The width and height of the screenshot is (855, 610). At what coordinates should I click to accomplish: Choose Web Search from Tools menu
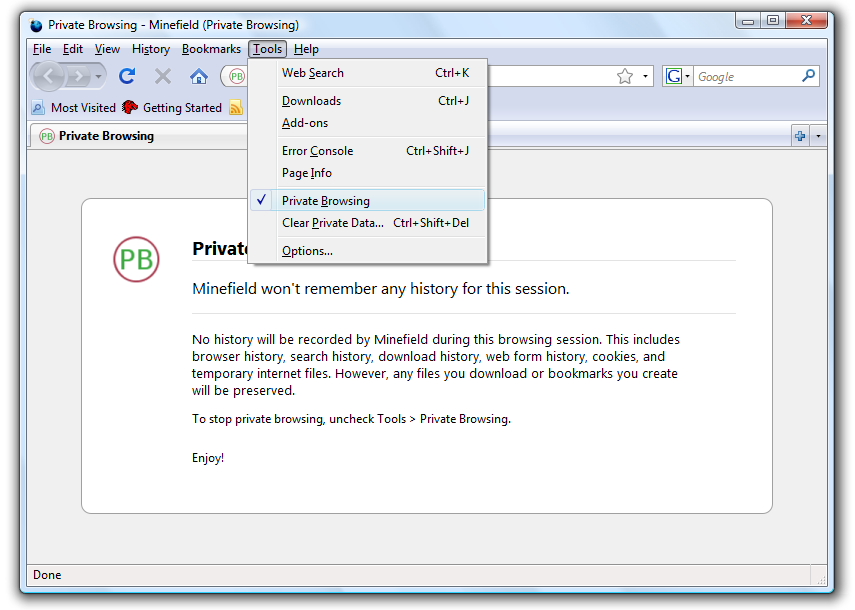coord(368,73)
